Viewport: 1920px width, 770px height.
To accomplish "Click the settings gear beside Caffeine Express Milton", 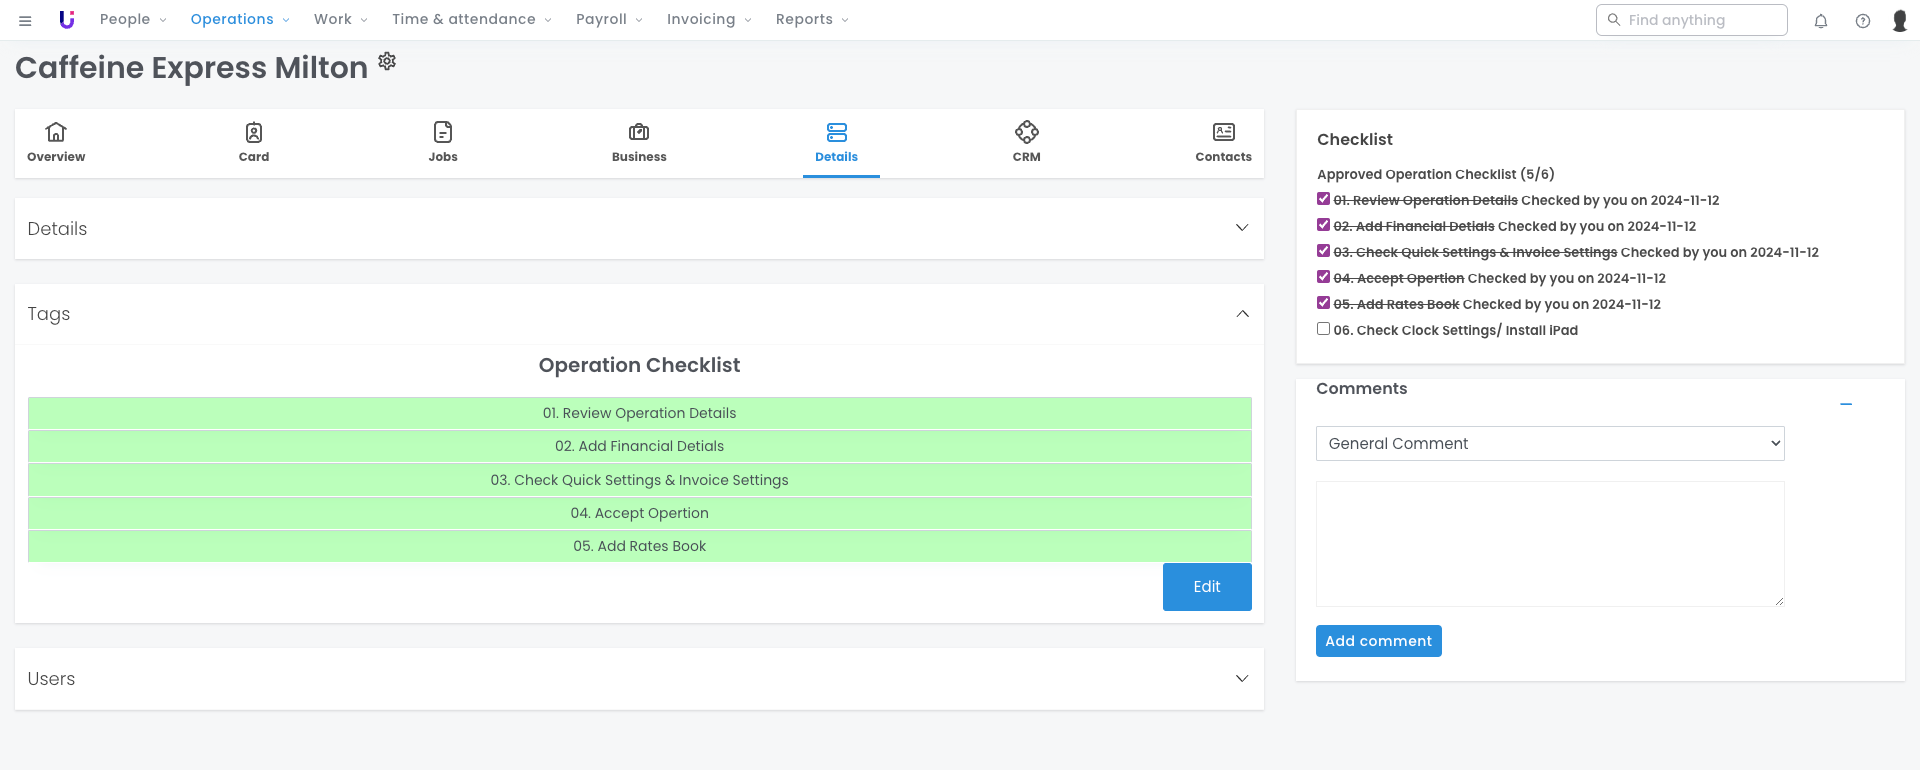I will [387, 62].
